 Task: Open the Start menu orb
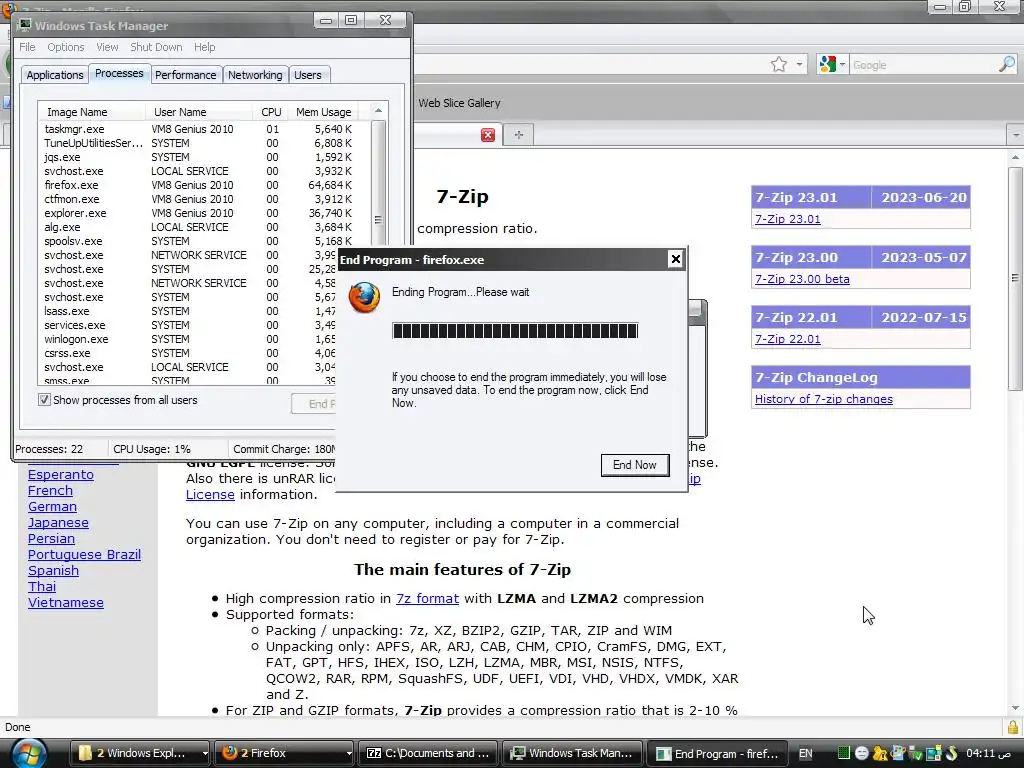(x=27, y=753)
